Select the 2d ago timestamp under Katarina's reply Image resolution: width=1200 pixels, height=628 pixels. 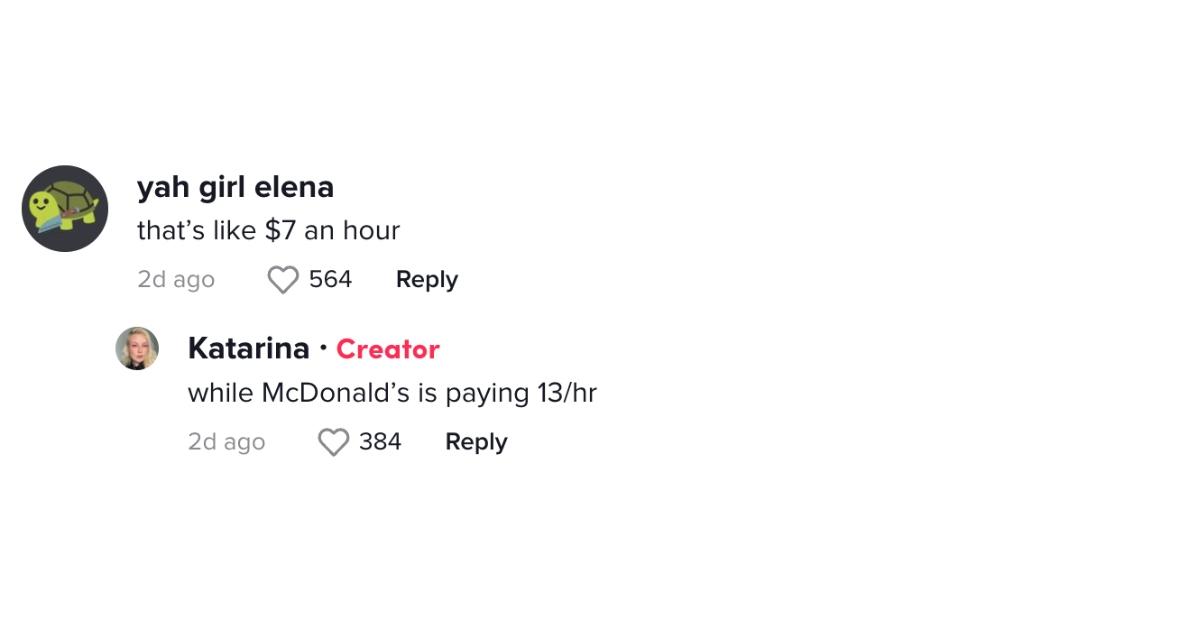point(226,442)
